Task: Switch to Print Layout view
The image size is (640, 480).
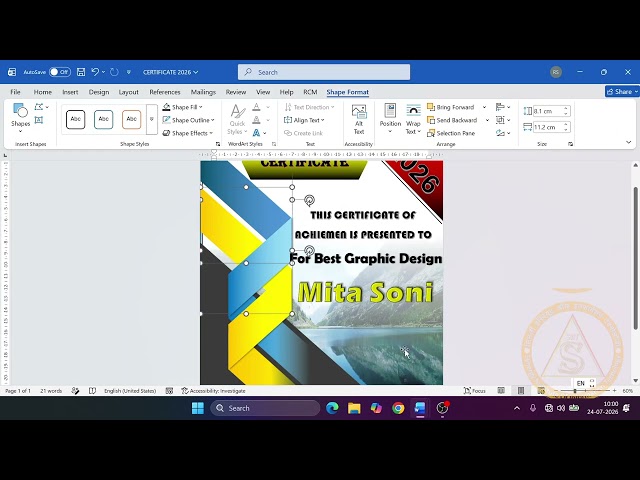Action: (x=521, y=391)
